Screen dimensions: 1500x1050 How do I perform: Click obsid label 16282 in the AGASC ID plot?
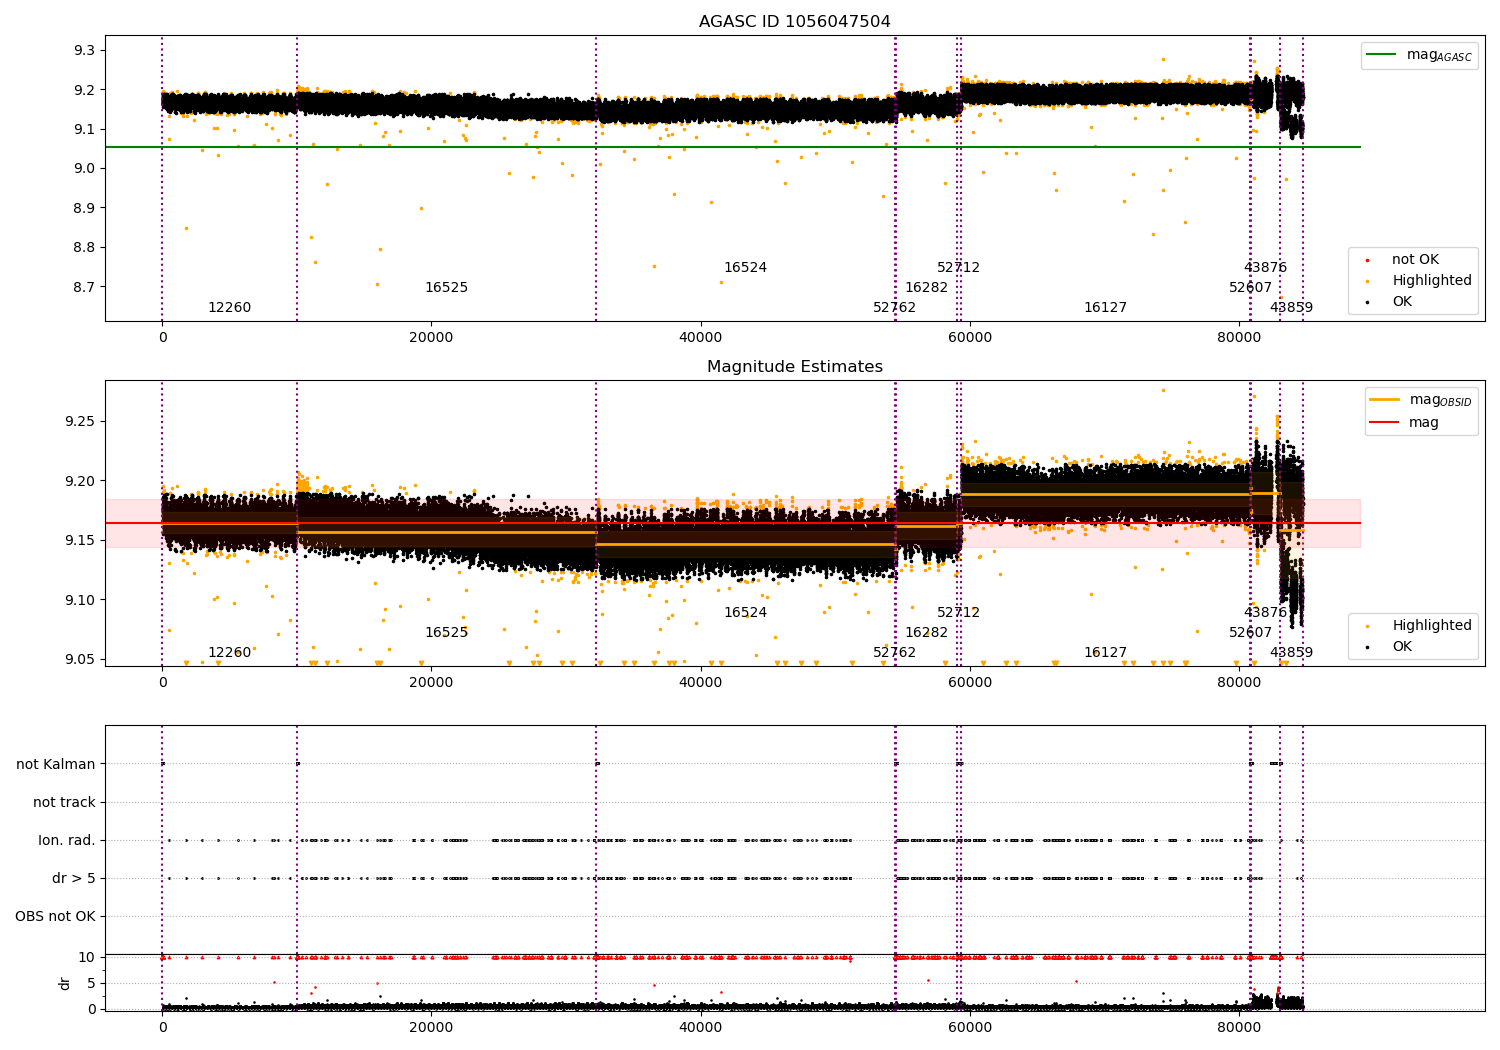[926, 288]
